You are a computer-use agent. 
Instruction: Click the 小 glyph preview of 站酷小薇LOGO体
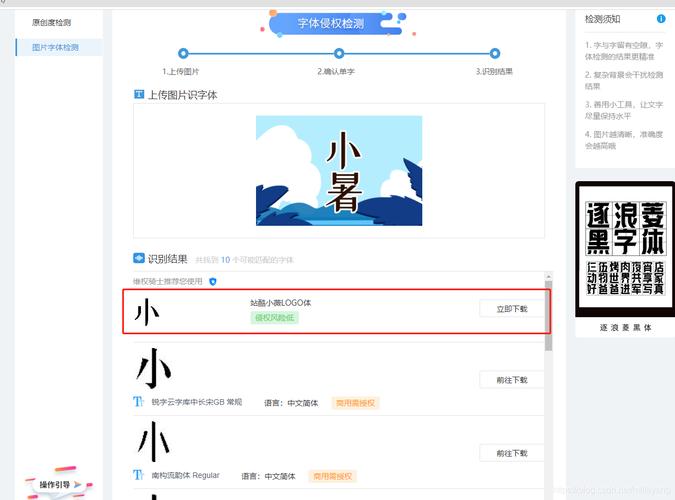click(147, 312)
